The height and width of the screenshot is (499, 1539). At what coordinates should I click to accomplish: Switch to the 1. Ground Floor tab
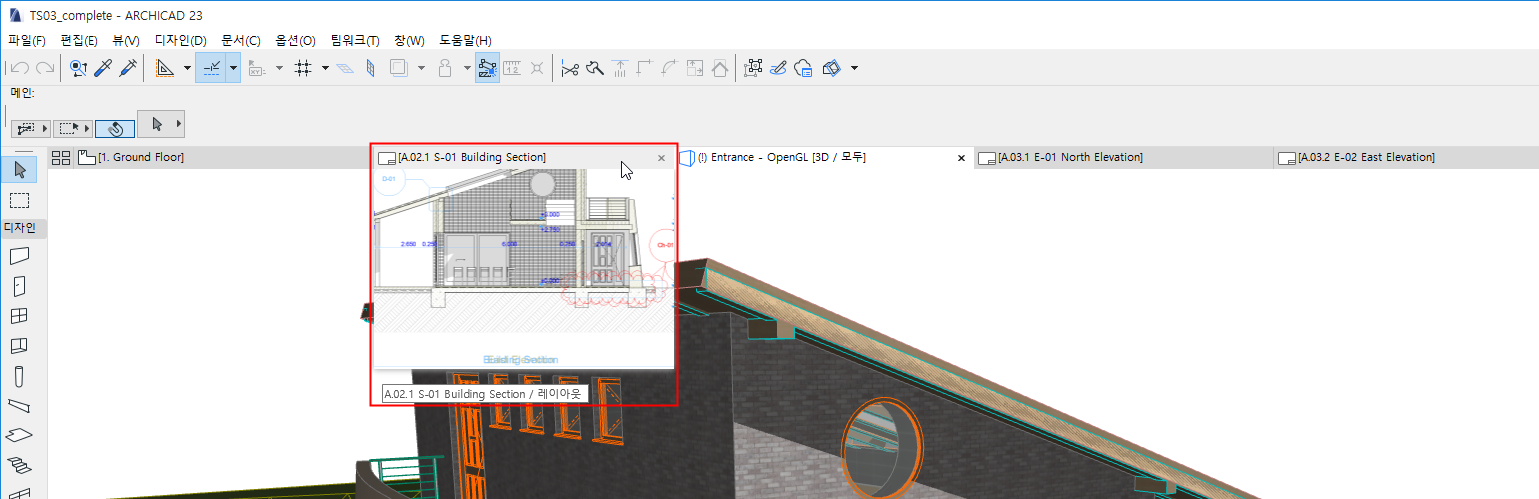click(x=140, y=158)
